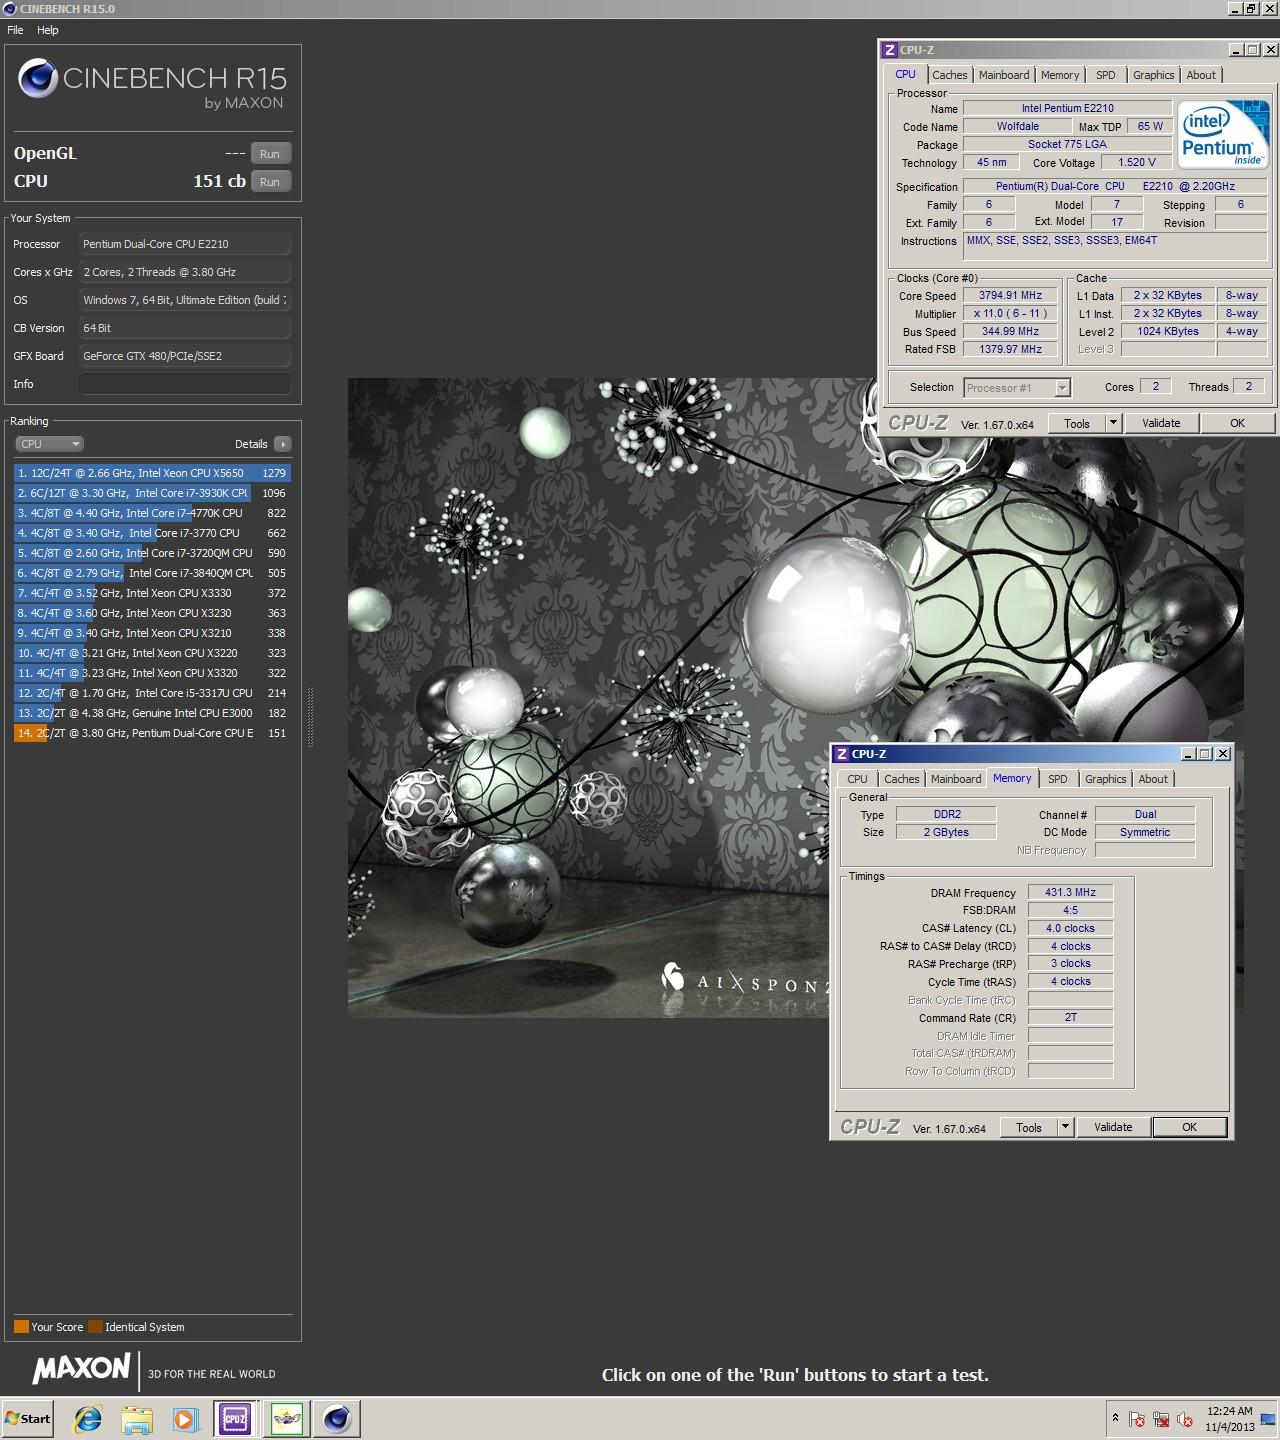Click OK in top CPU-Z window

pyautogui.click(x=1237, y=424)
